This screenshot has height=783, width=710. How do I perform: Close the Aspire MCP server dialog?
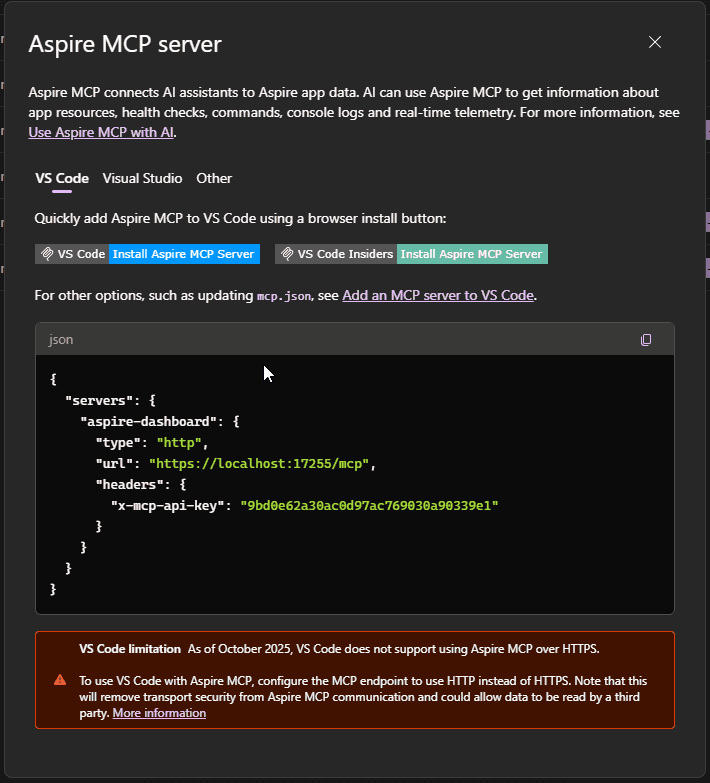(655, 42)
